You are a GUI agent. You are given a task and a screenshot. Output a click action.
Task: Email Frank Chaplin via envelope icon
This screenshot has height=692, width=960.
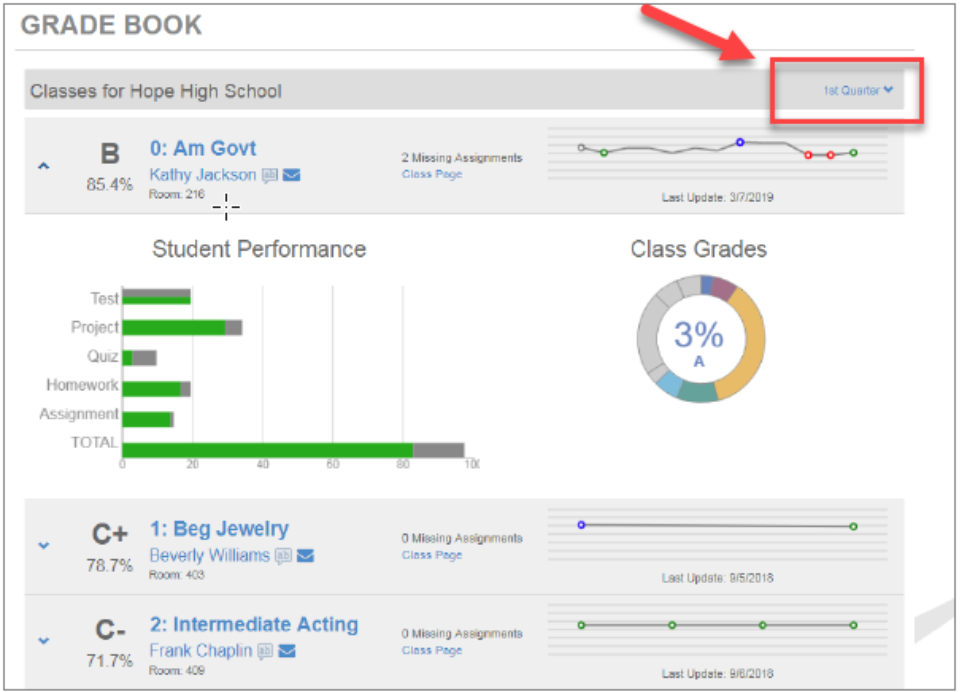point(287,651)
